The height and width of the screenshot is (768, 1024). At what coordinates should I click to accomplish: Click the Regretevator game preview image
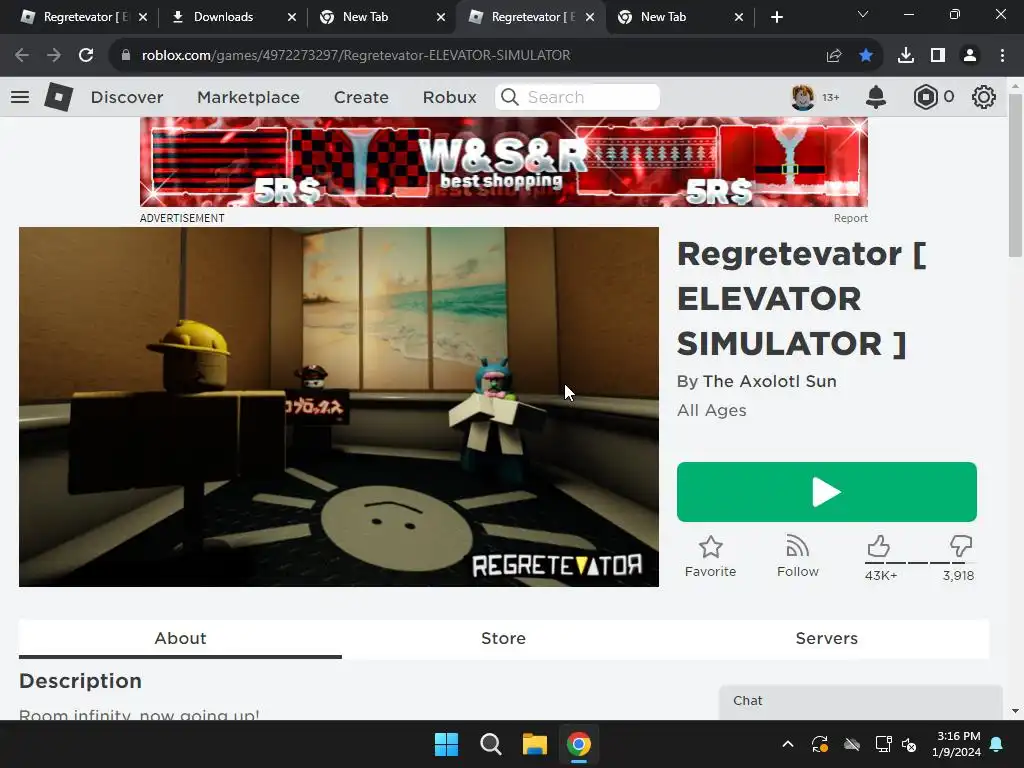pos(339,407)
